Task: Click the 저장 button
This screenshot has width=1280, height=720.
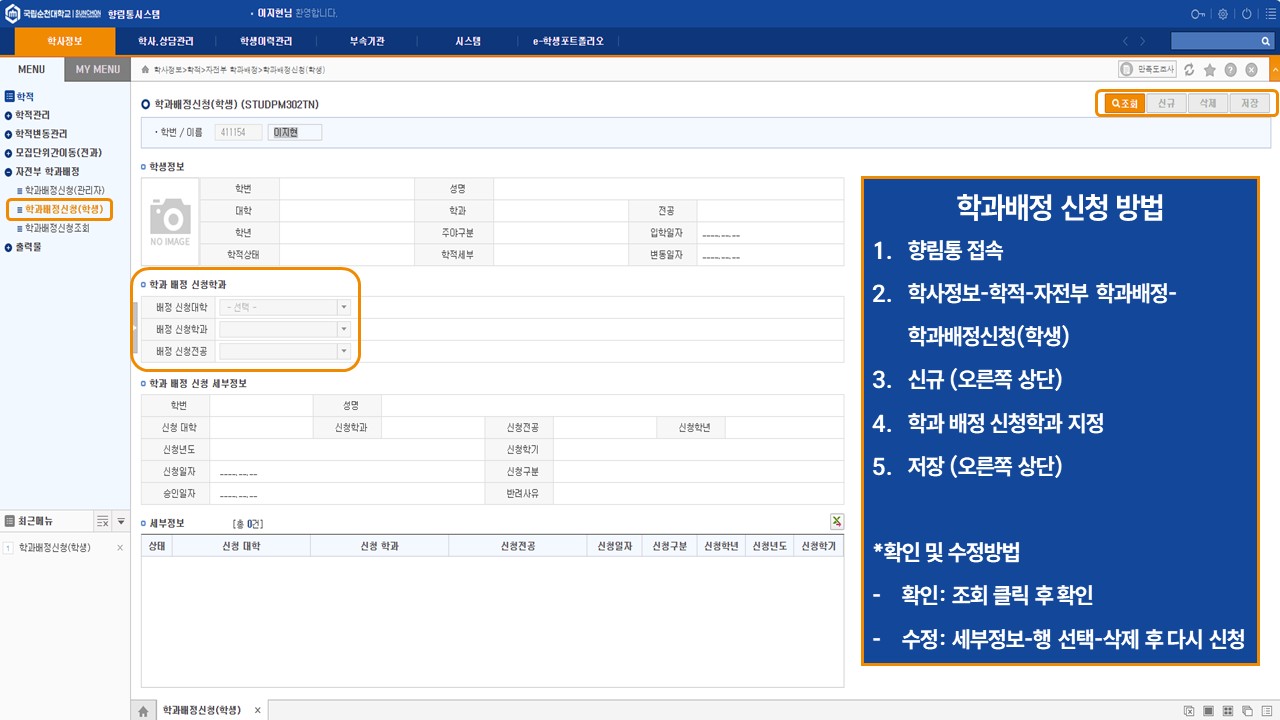Action: 1250,103
